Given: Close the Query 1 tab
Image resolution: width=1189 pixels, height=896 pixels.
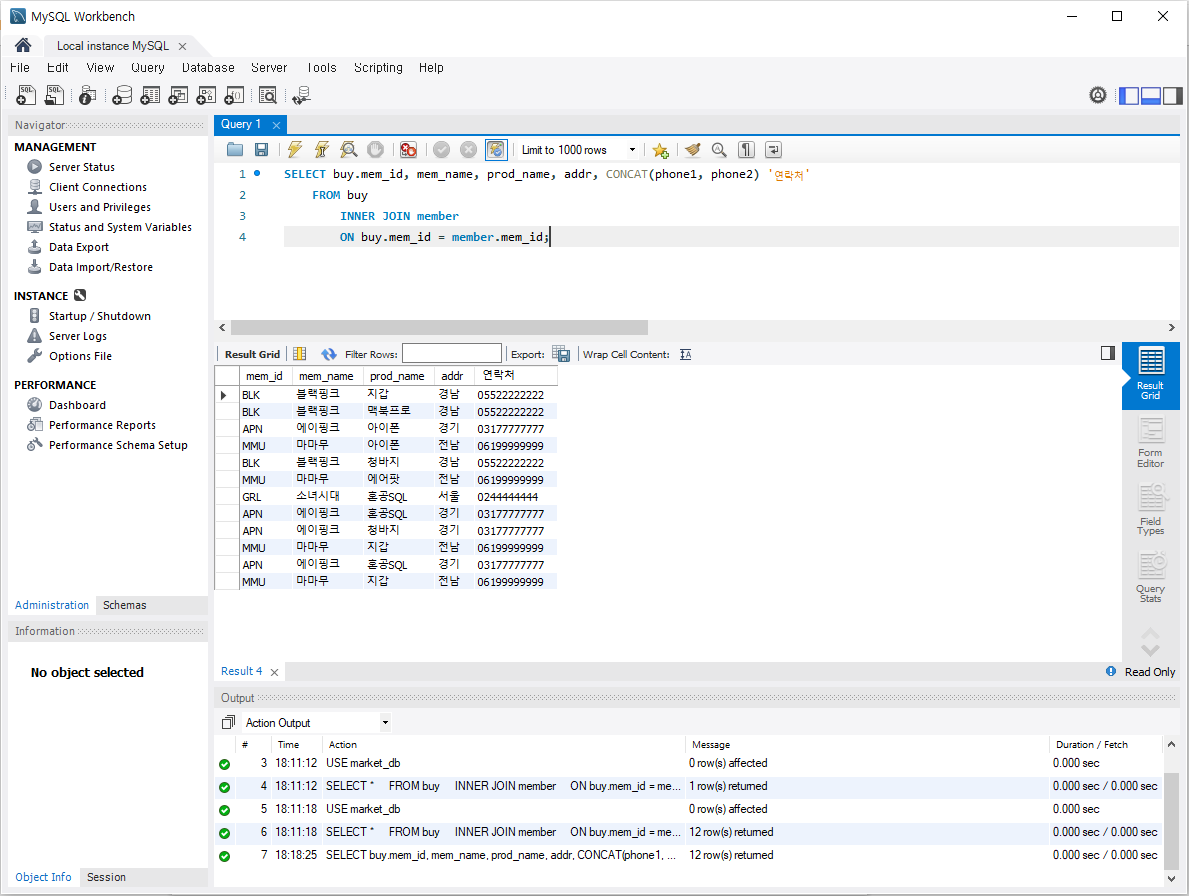Looking at the screenshot, I should coord(277,125).
